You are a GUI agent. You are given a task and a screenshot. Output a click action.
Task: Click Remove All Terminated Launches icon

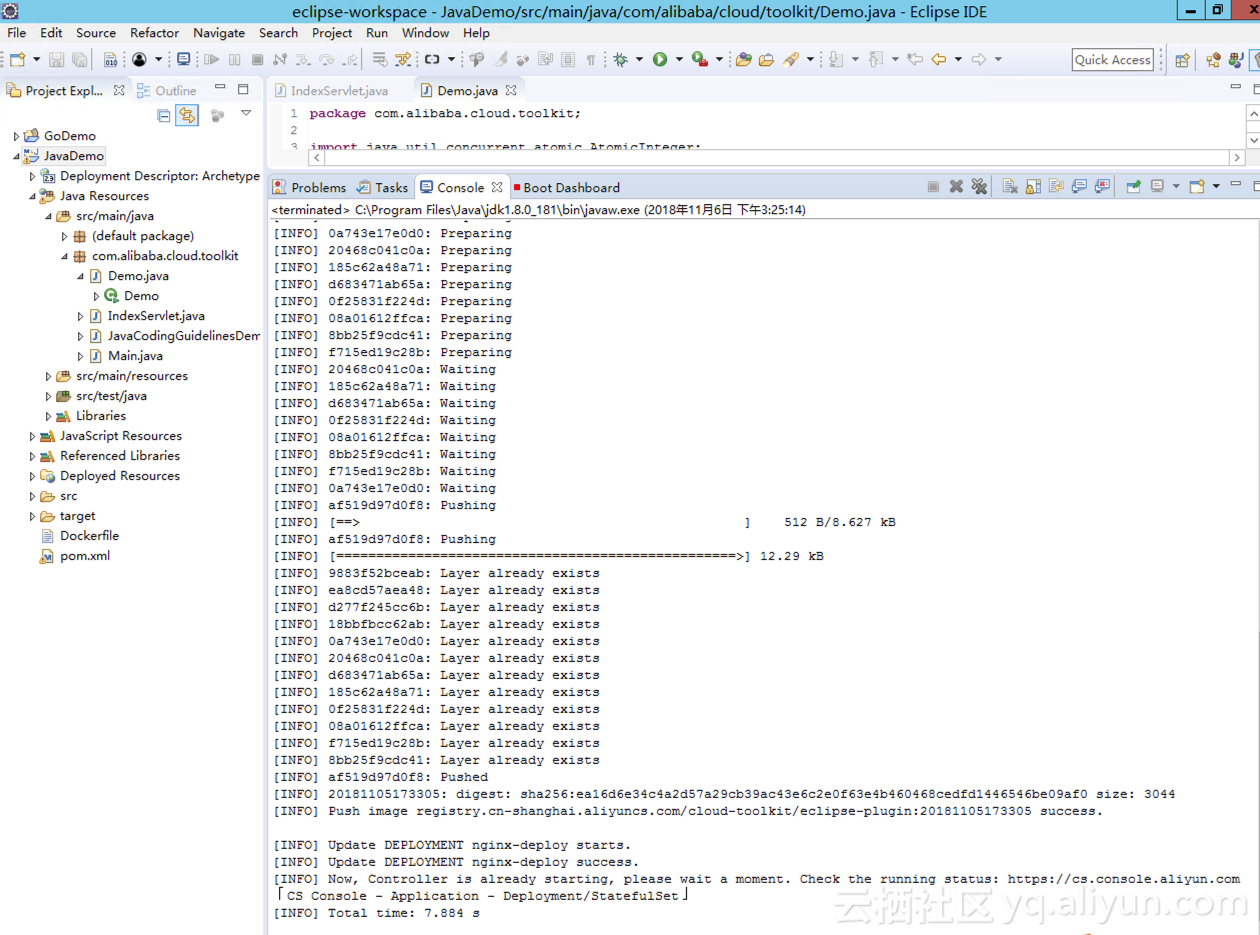pos(979,187)
